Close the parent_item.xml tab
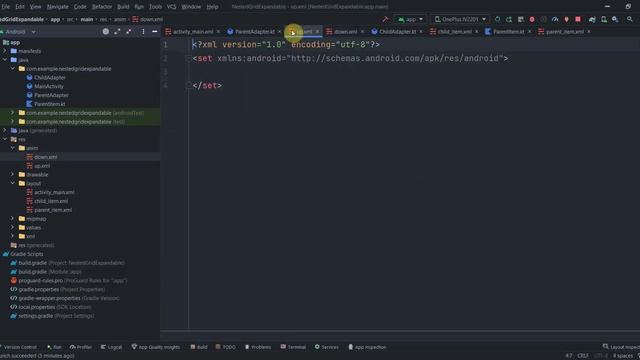 [589, 31]
